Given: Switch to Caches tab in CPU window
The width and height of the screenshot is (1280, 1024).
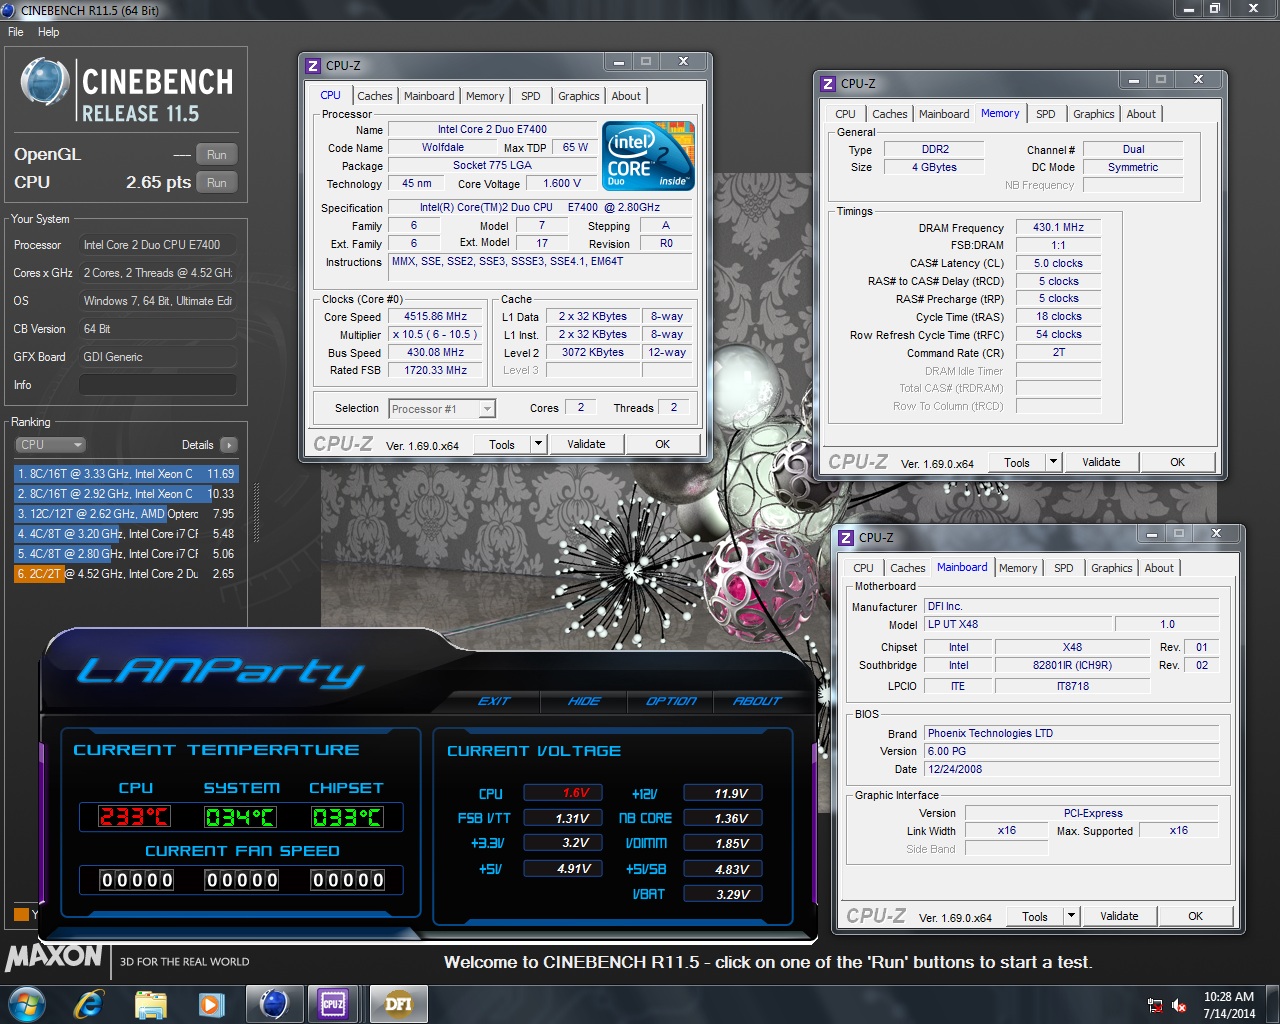Looking at the screenshot, I should [x=375, y=96].
